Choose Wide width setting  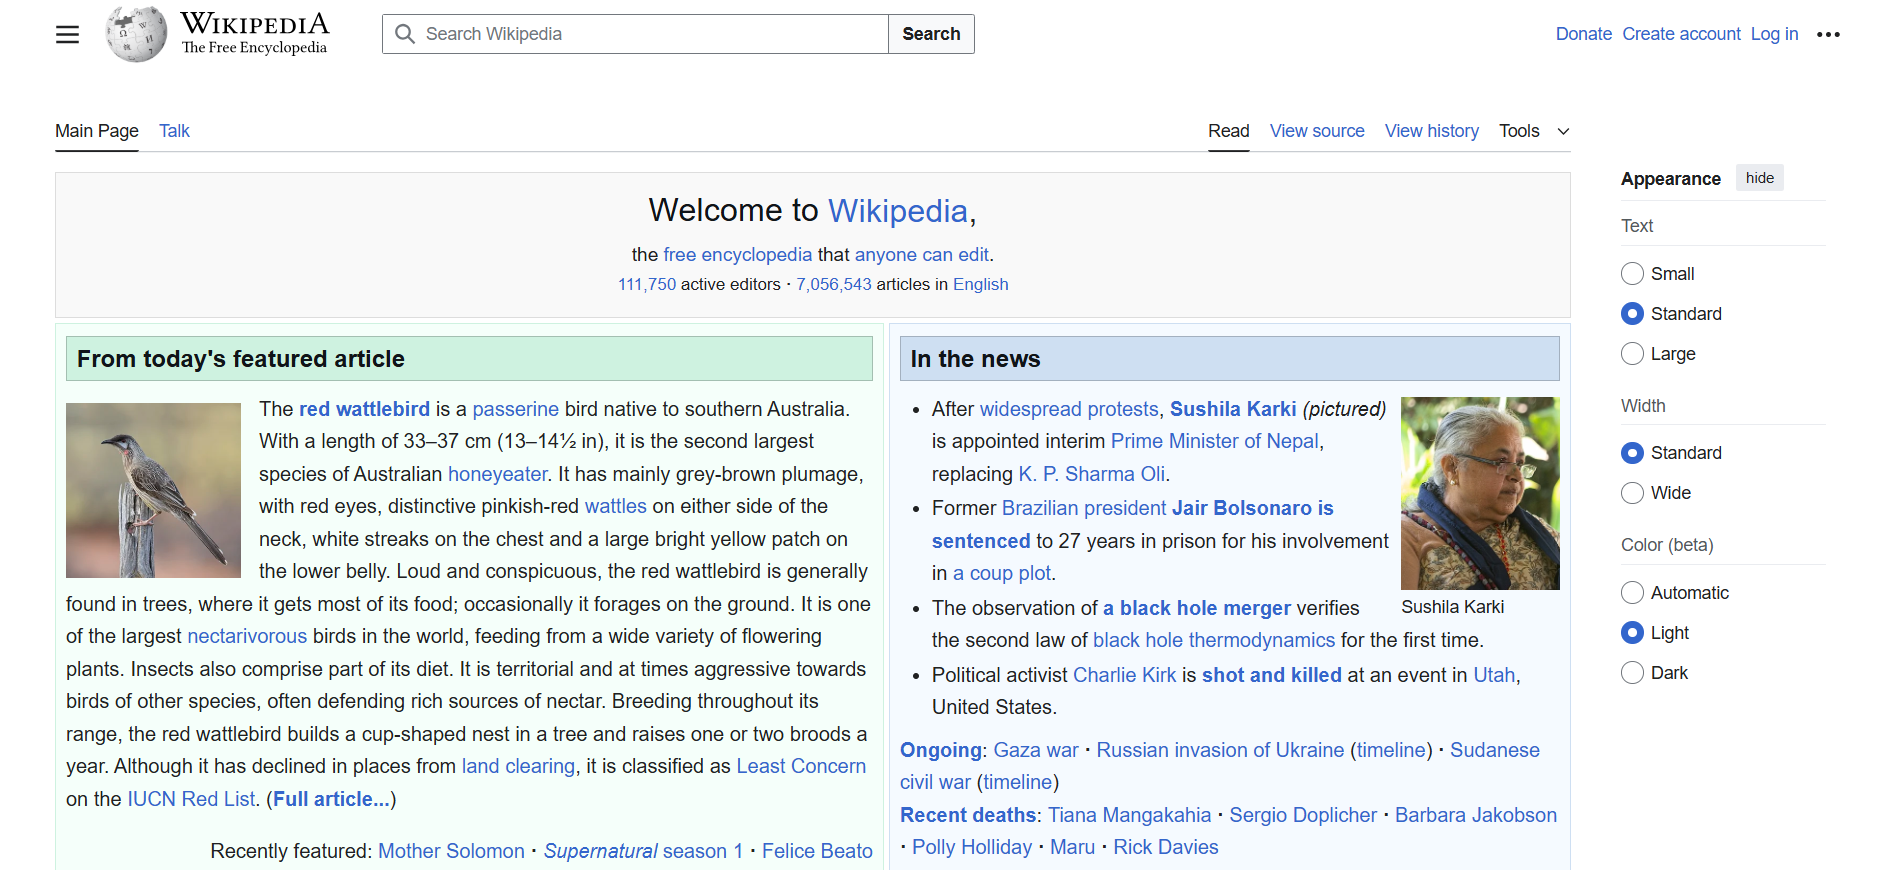coord(1632,493)
